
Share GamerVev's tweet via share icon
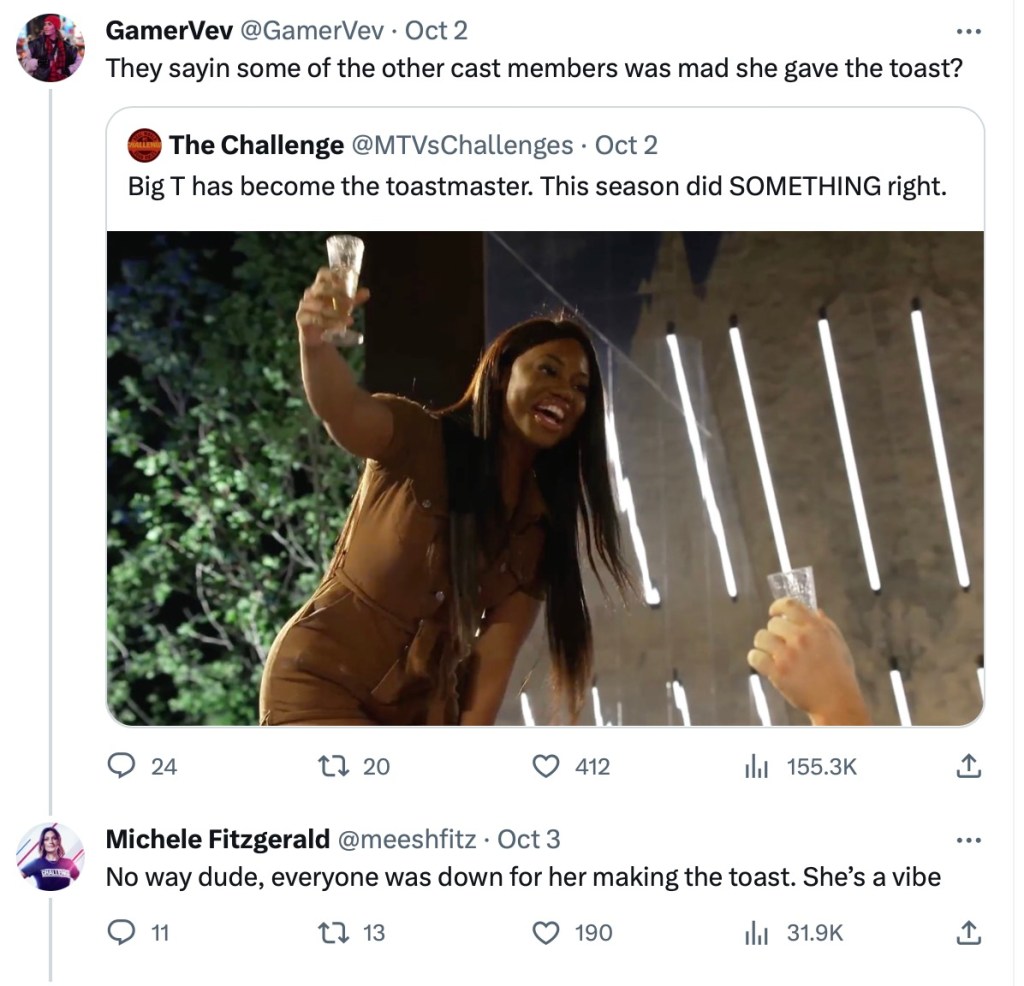coord(966,767)
